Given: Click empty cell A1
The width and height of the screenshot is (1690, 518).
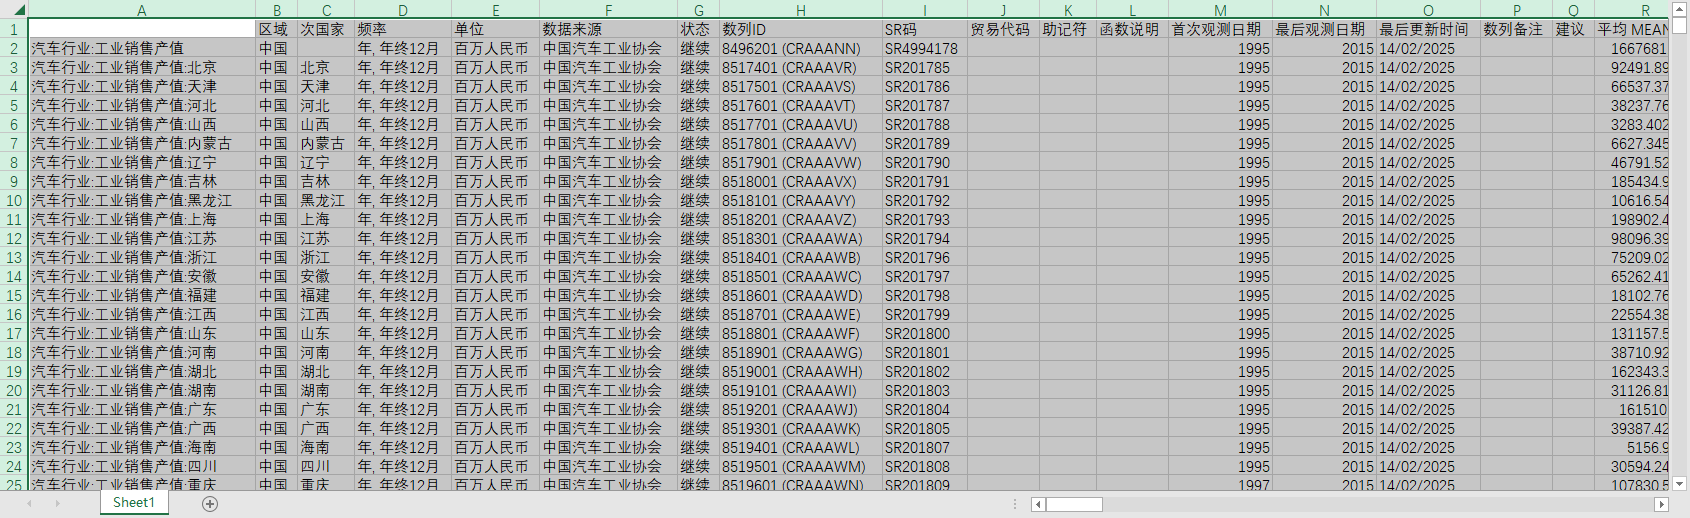Looking at the screenshot, I should [x=142, y=29].
